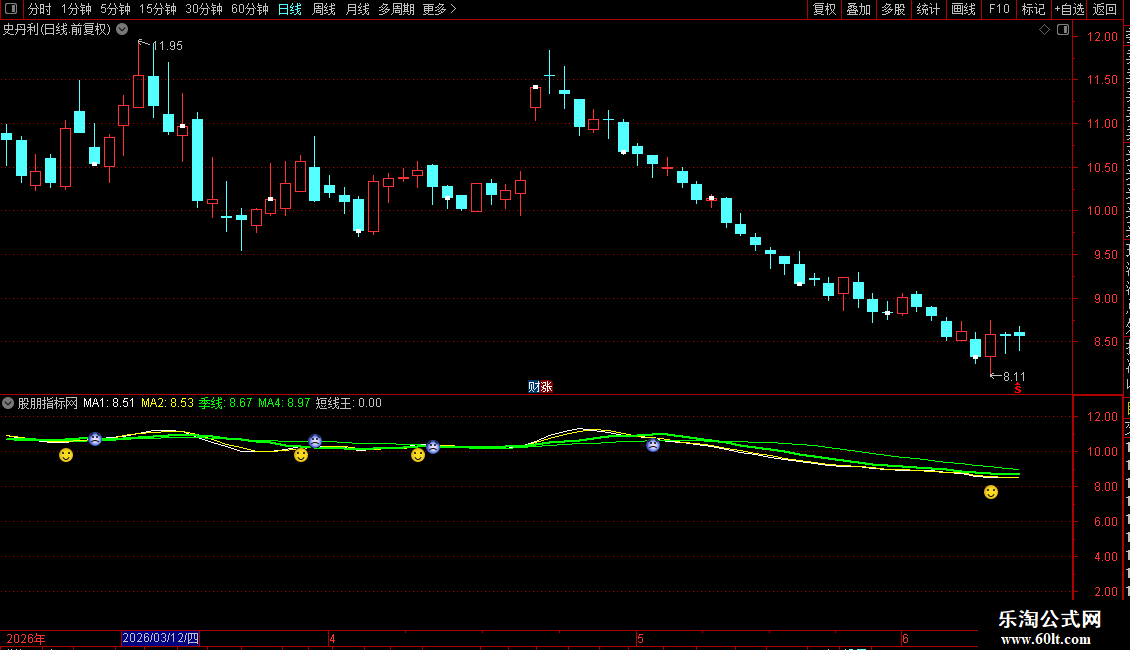Click the 财 finance marker
1130x650 pixels.
(x=534, y=387)
